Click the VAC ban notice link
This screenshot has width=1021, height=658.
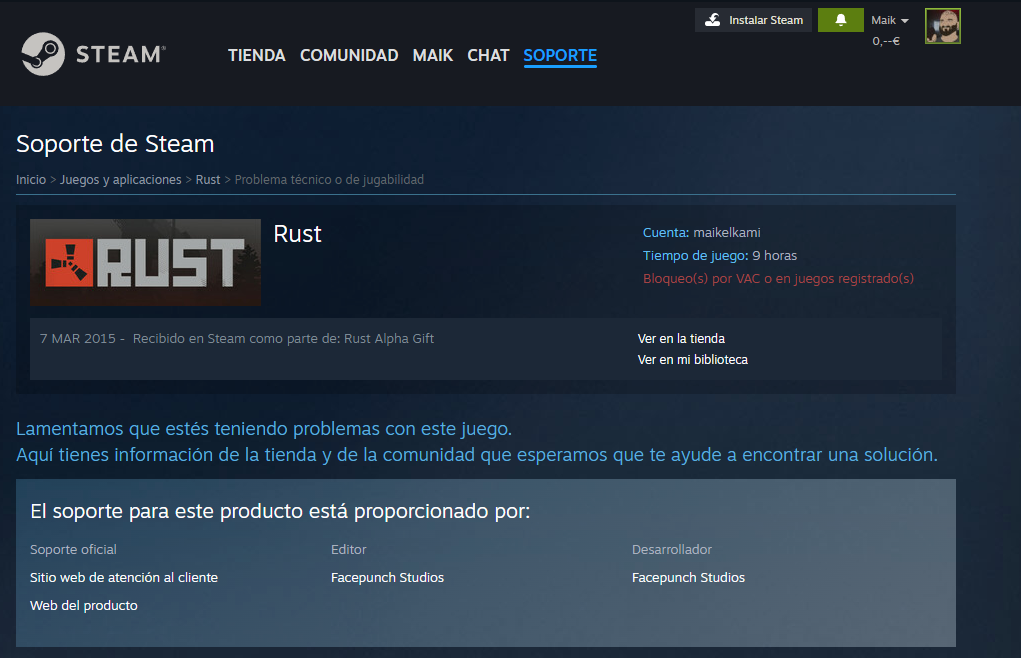click(778, 279)
